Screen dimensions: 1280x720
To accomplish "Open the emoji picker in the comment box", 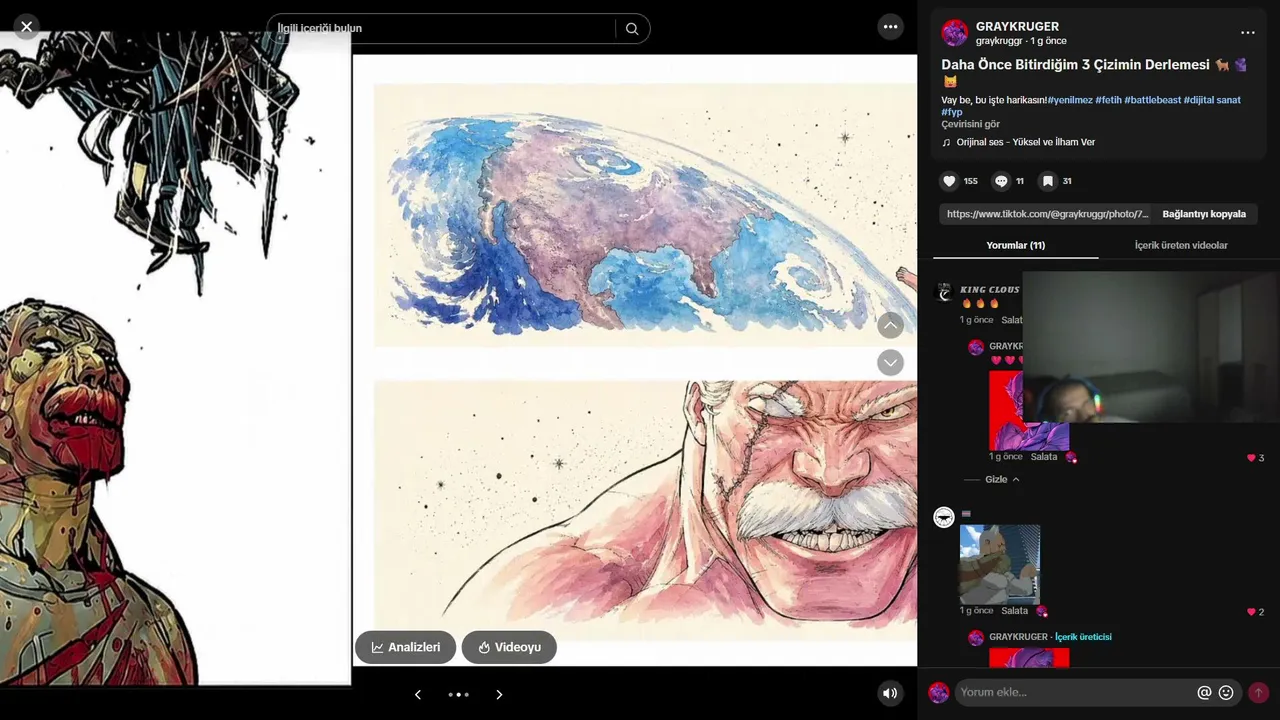I will click(x=1226, y=692).
